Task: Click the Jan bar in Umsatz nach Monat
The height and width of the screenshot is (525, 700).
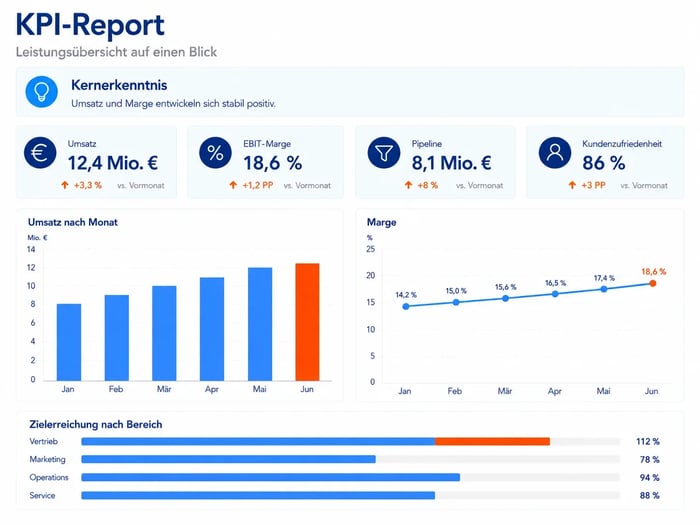Action: pos(69,342)
